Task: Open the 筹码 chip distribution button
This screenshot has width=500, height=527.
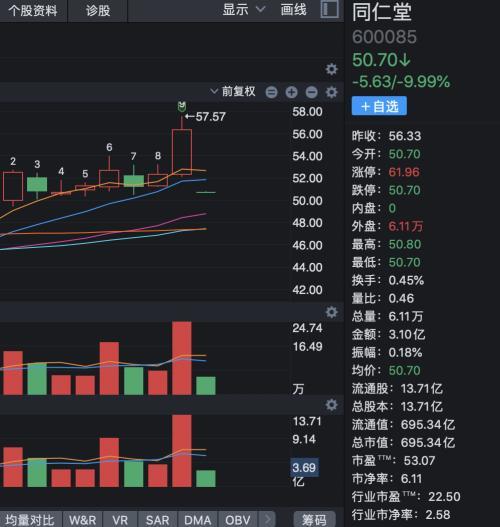Action: [x=314, y=520]
